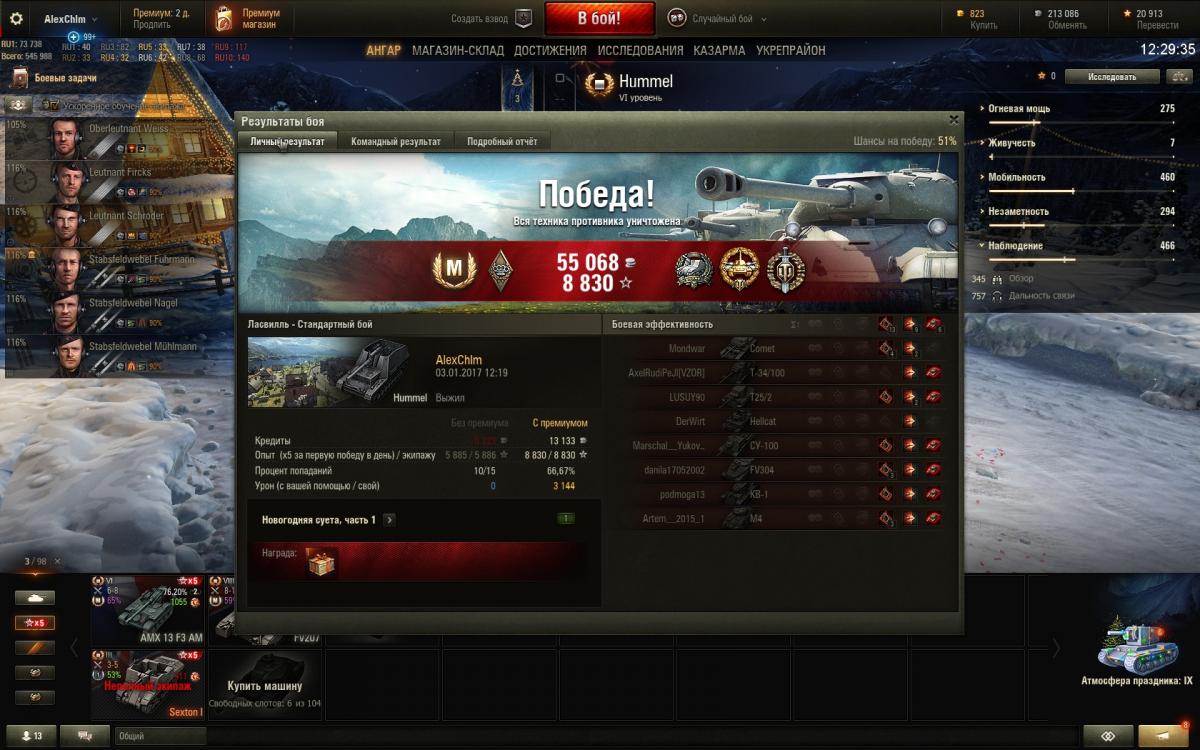1200x750 pixels.
Task: Toggle the checkbox next to Hummel title
Action: tap(561, 78)
